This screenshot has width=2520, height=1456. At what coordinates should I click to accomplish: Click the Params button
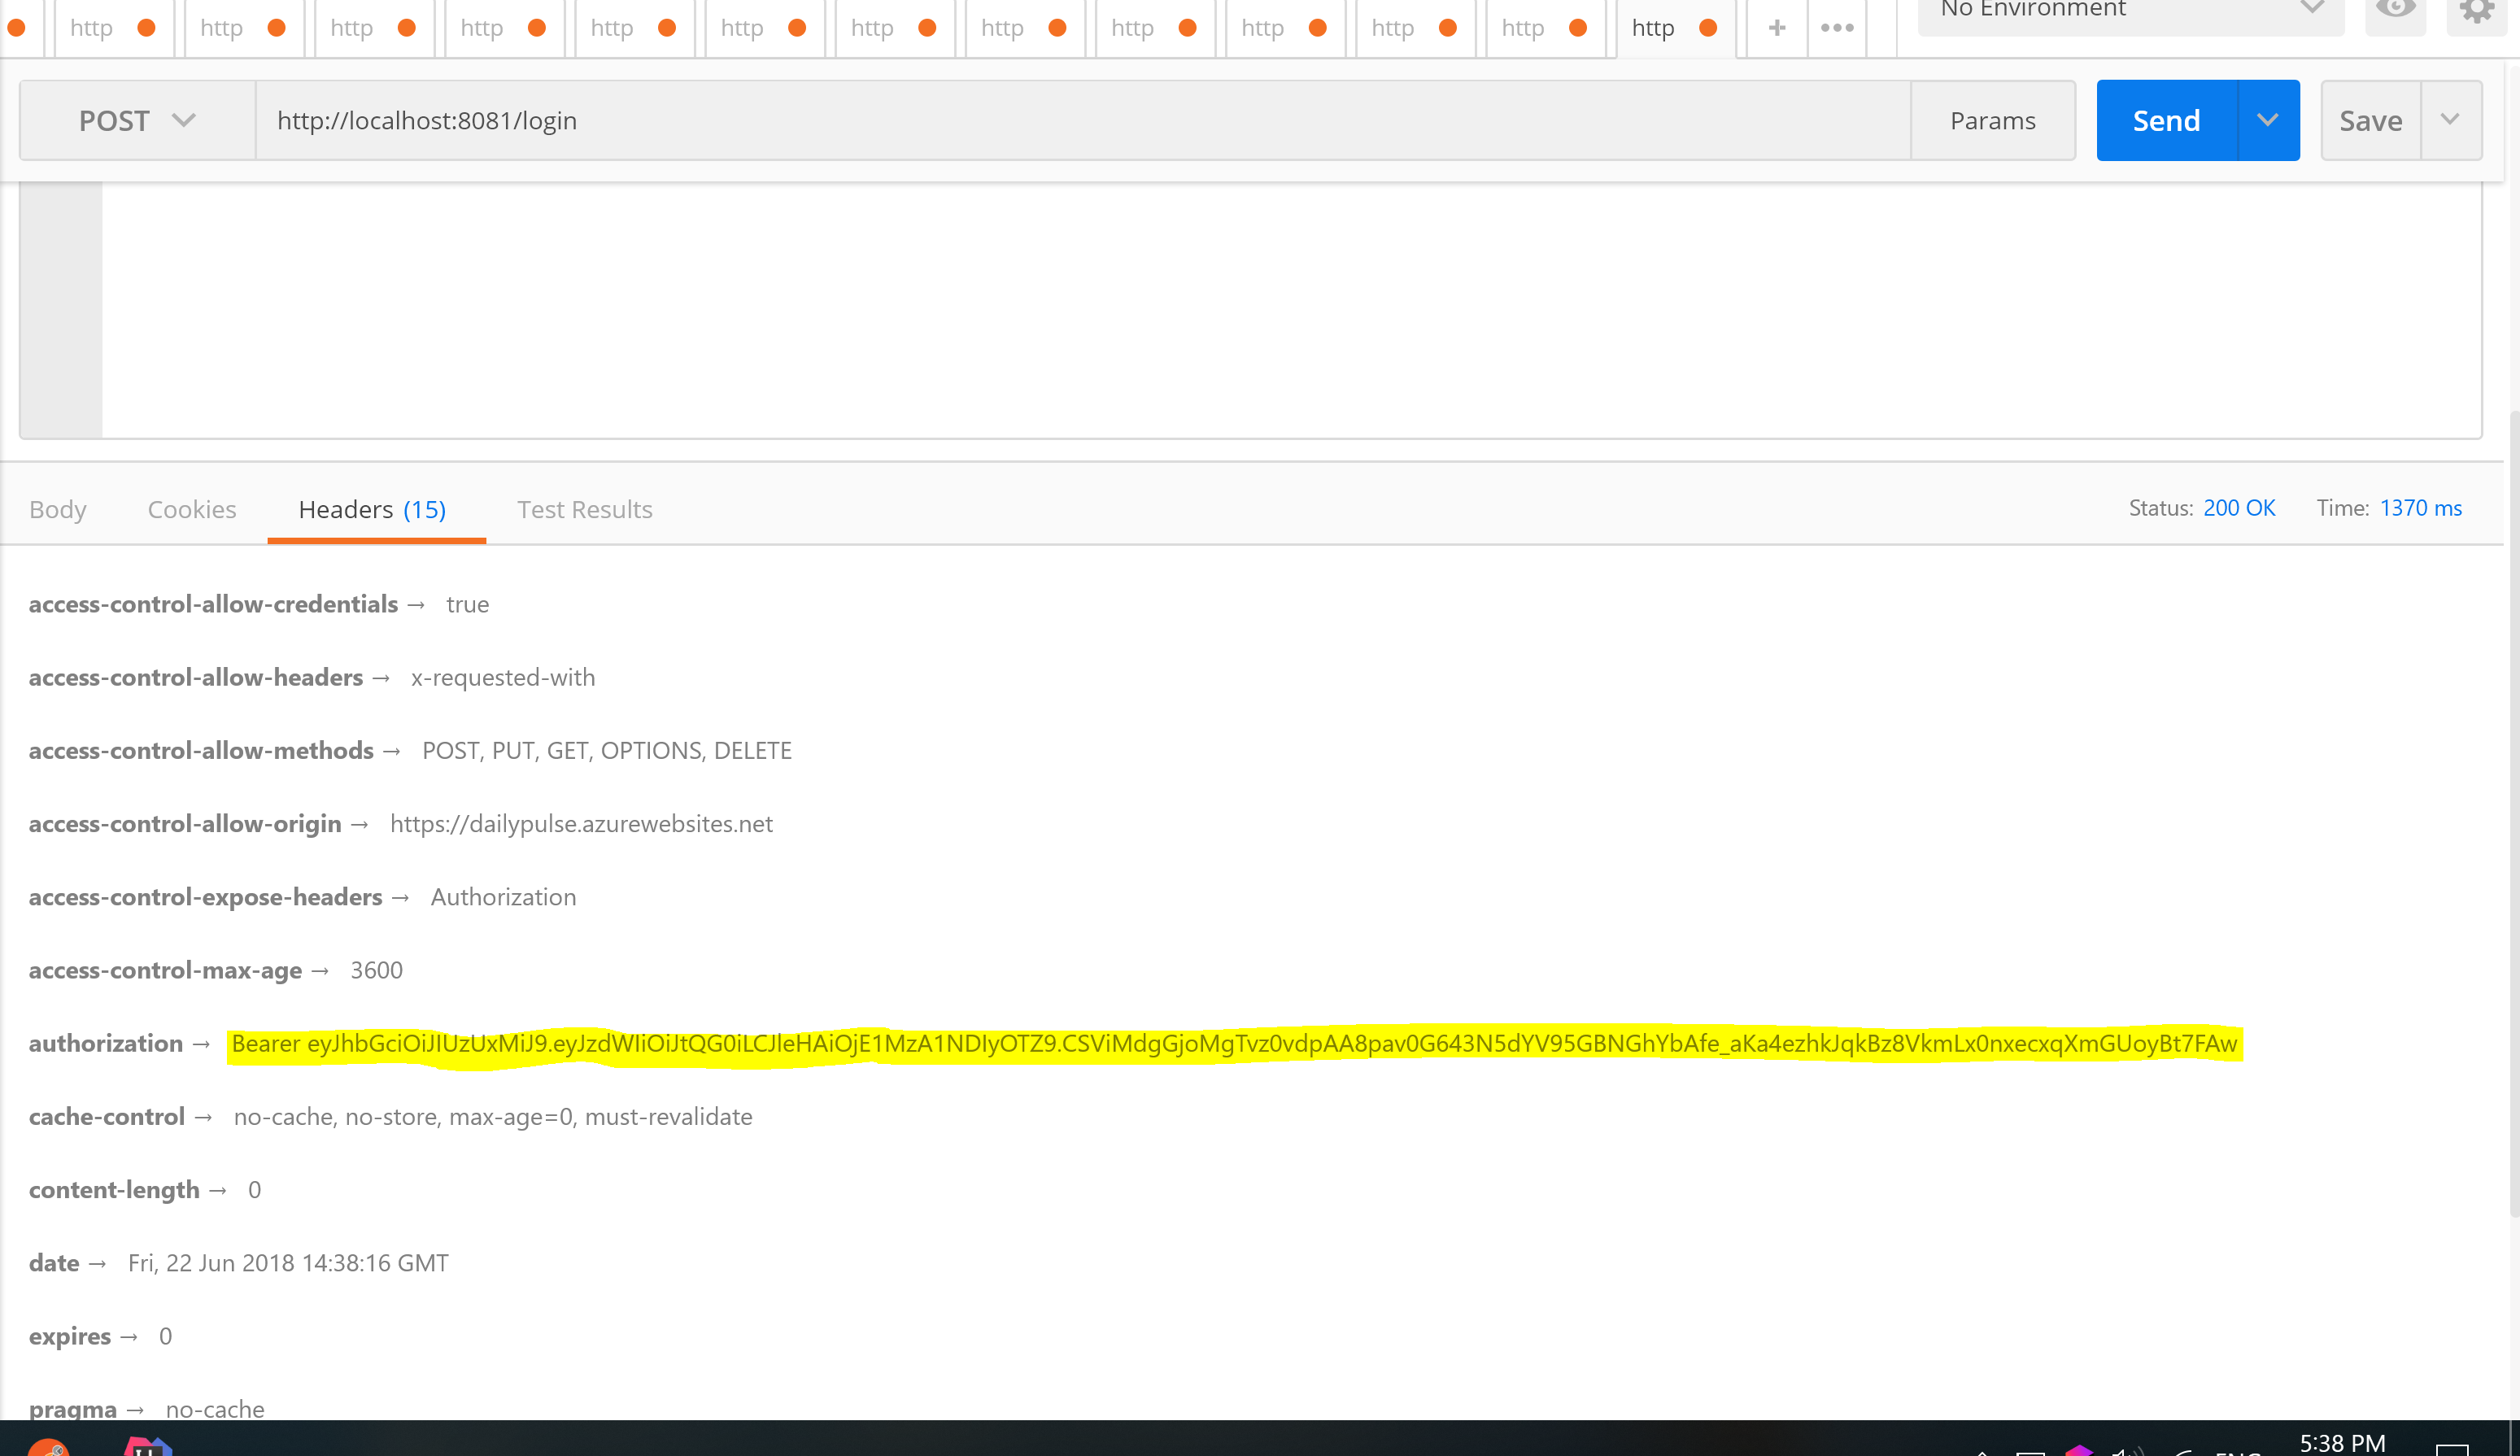(x=1992, y=120)
